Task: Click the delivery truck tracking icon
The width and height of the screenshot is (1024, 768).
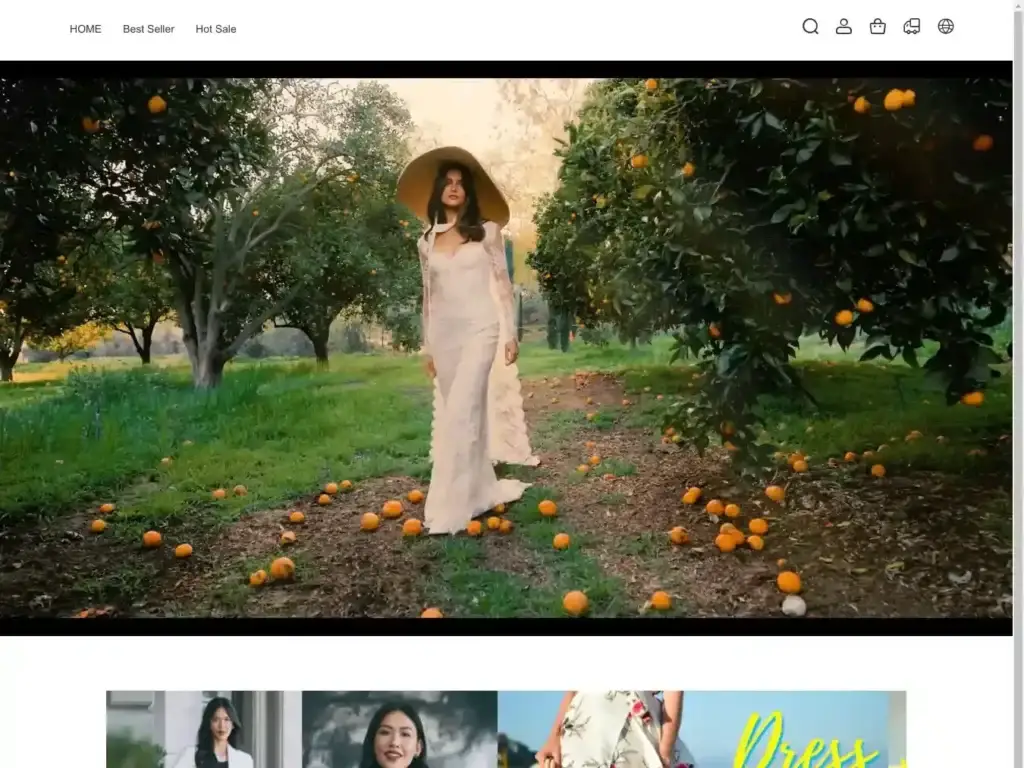Action: [912, 27]
